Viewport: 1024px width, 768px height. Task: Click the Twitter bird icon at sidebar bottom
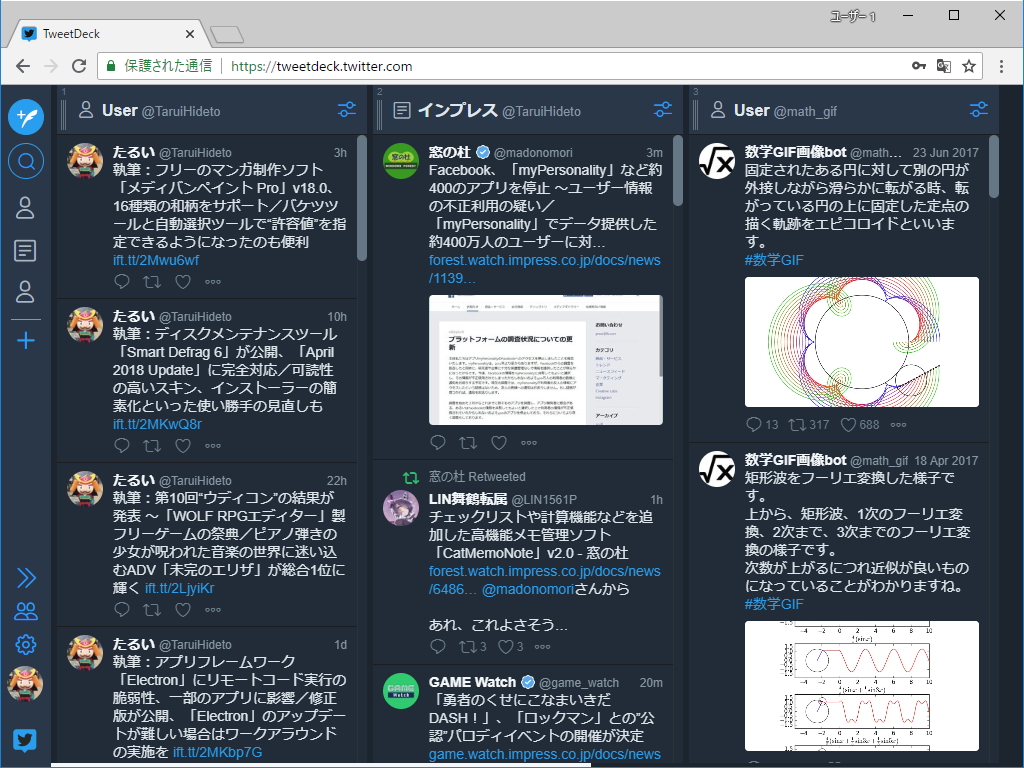[x=25, y=740]
